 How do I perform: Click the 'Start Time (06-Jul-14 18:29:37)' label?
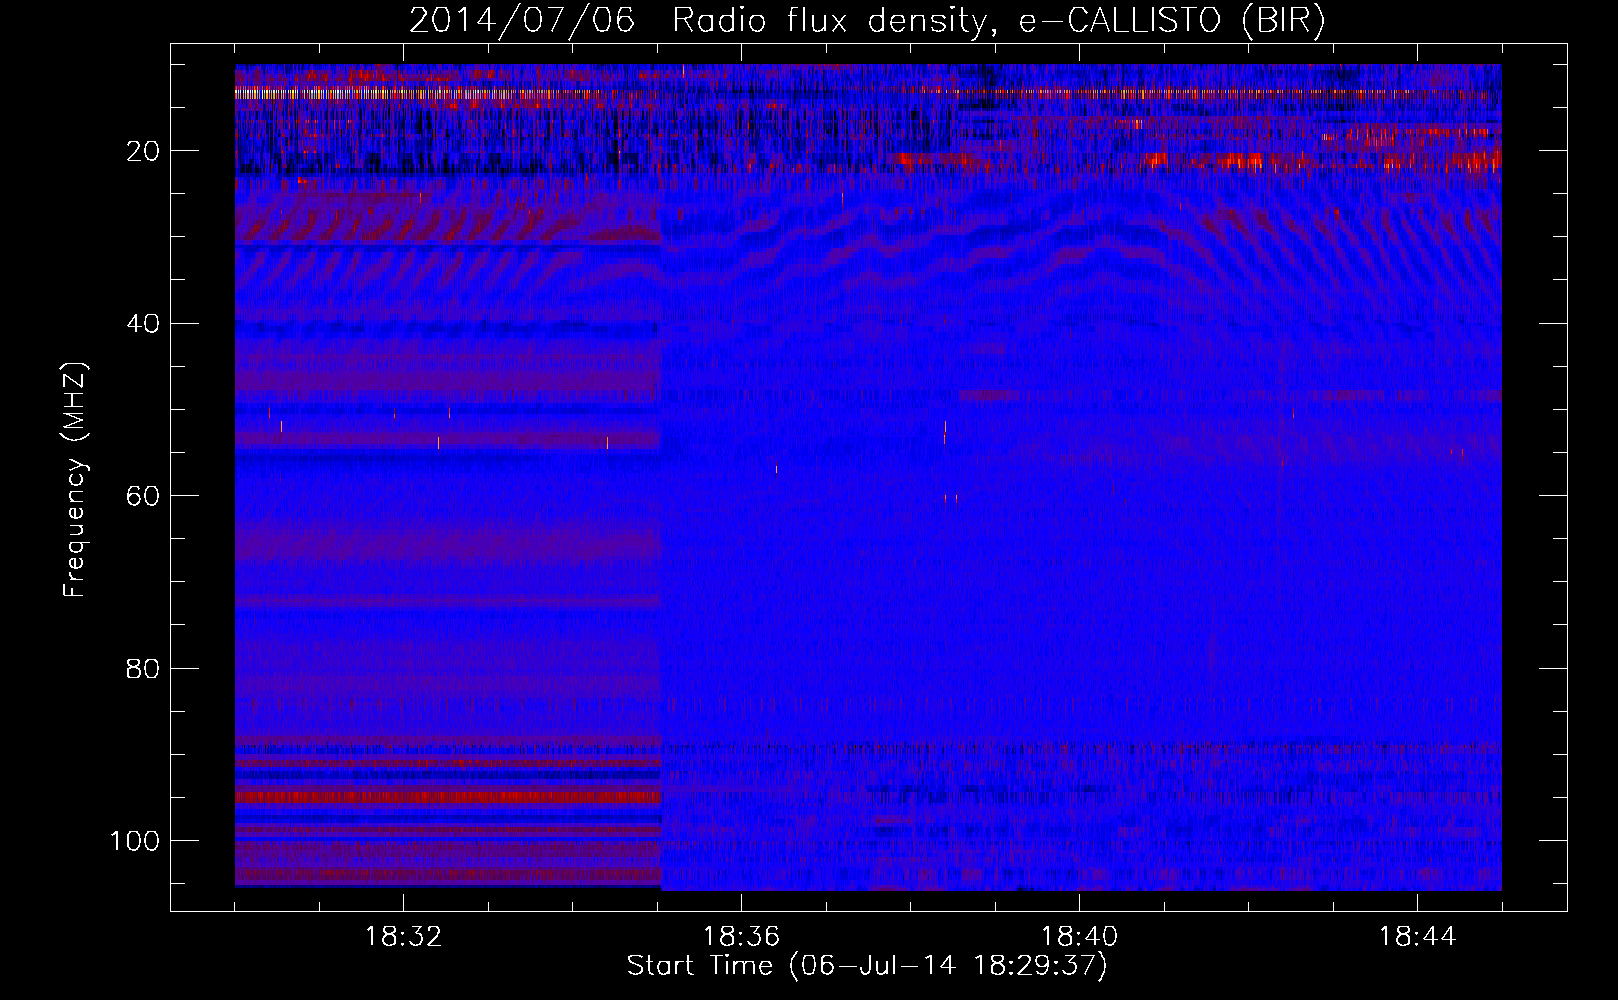click(867, 966)
